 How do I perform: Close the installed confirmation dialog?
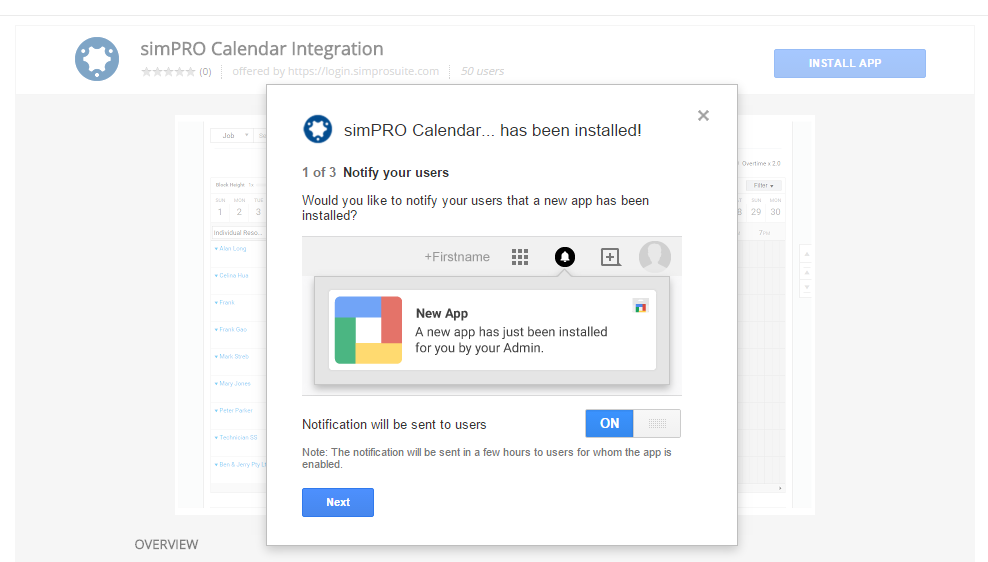703,116
